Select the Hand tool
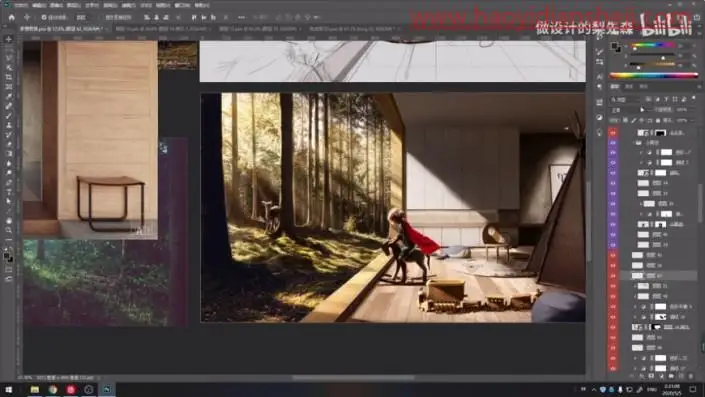This screenshot has height=397, width=705. (x=9, y=221)
